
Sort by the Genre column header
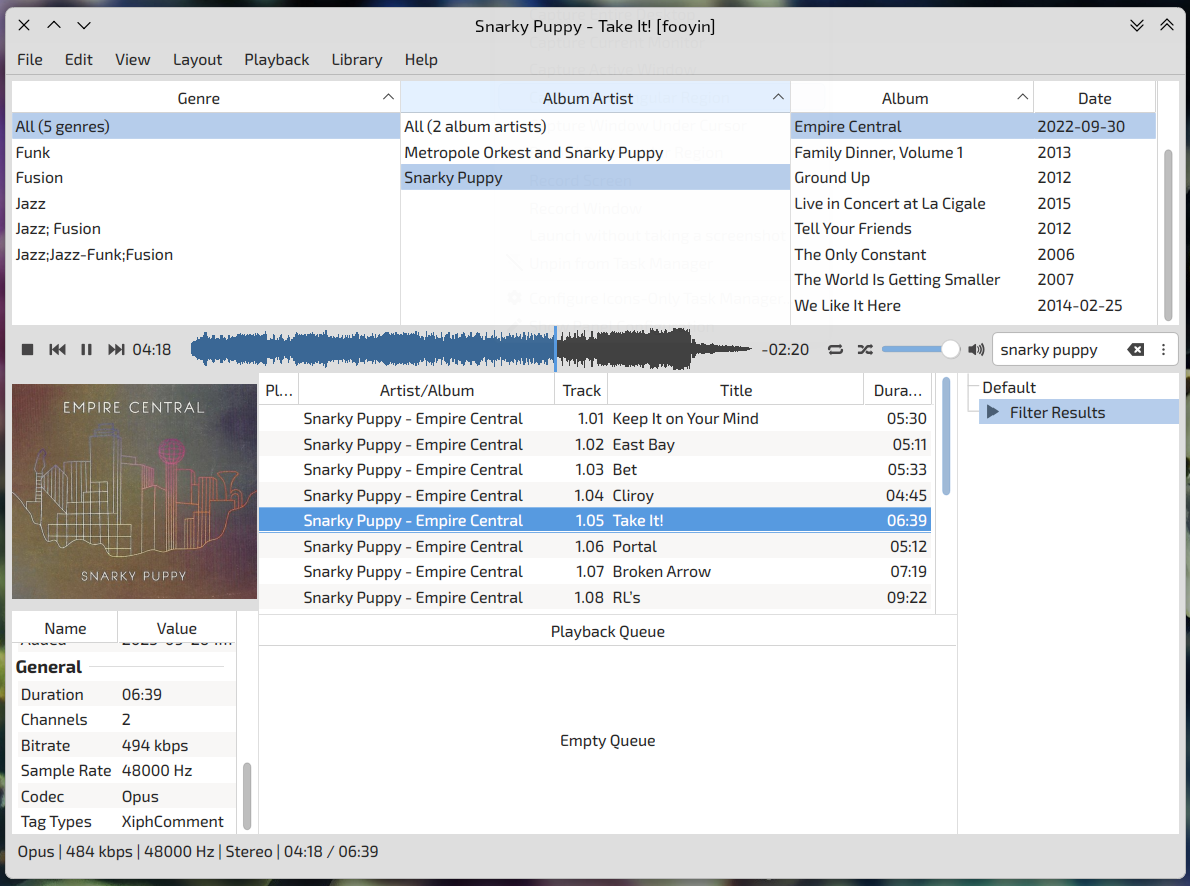coord(206,98)
